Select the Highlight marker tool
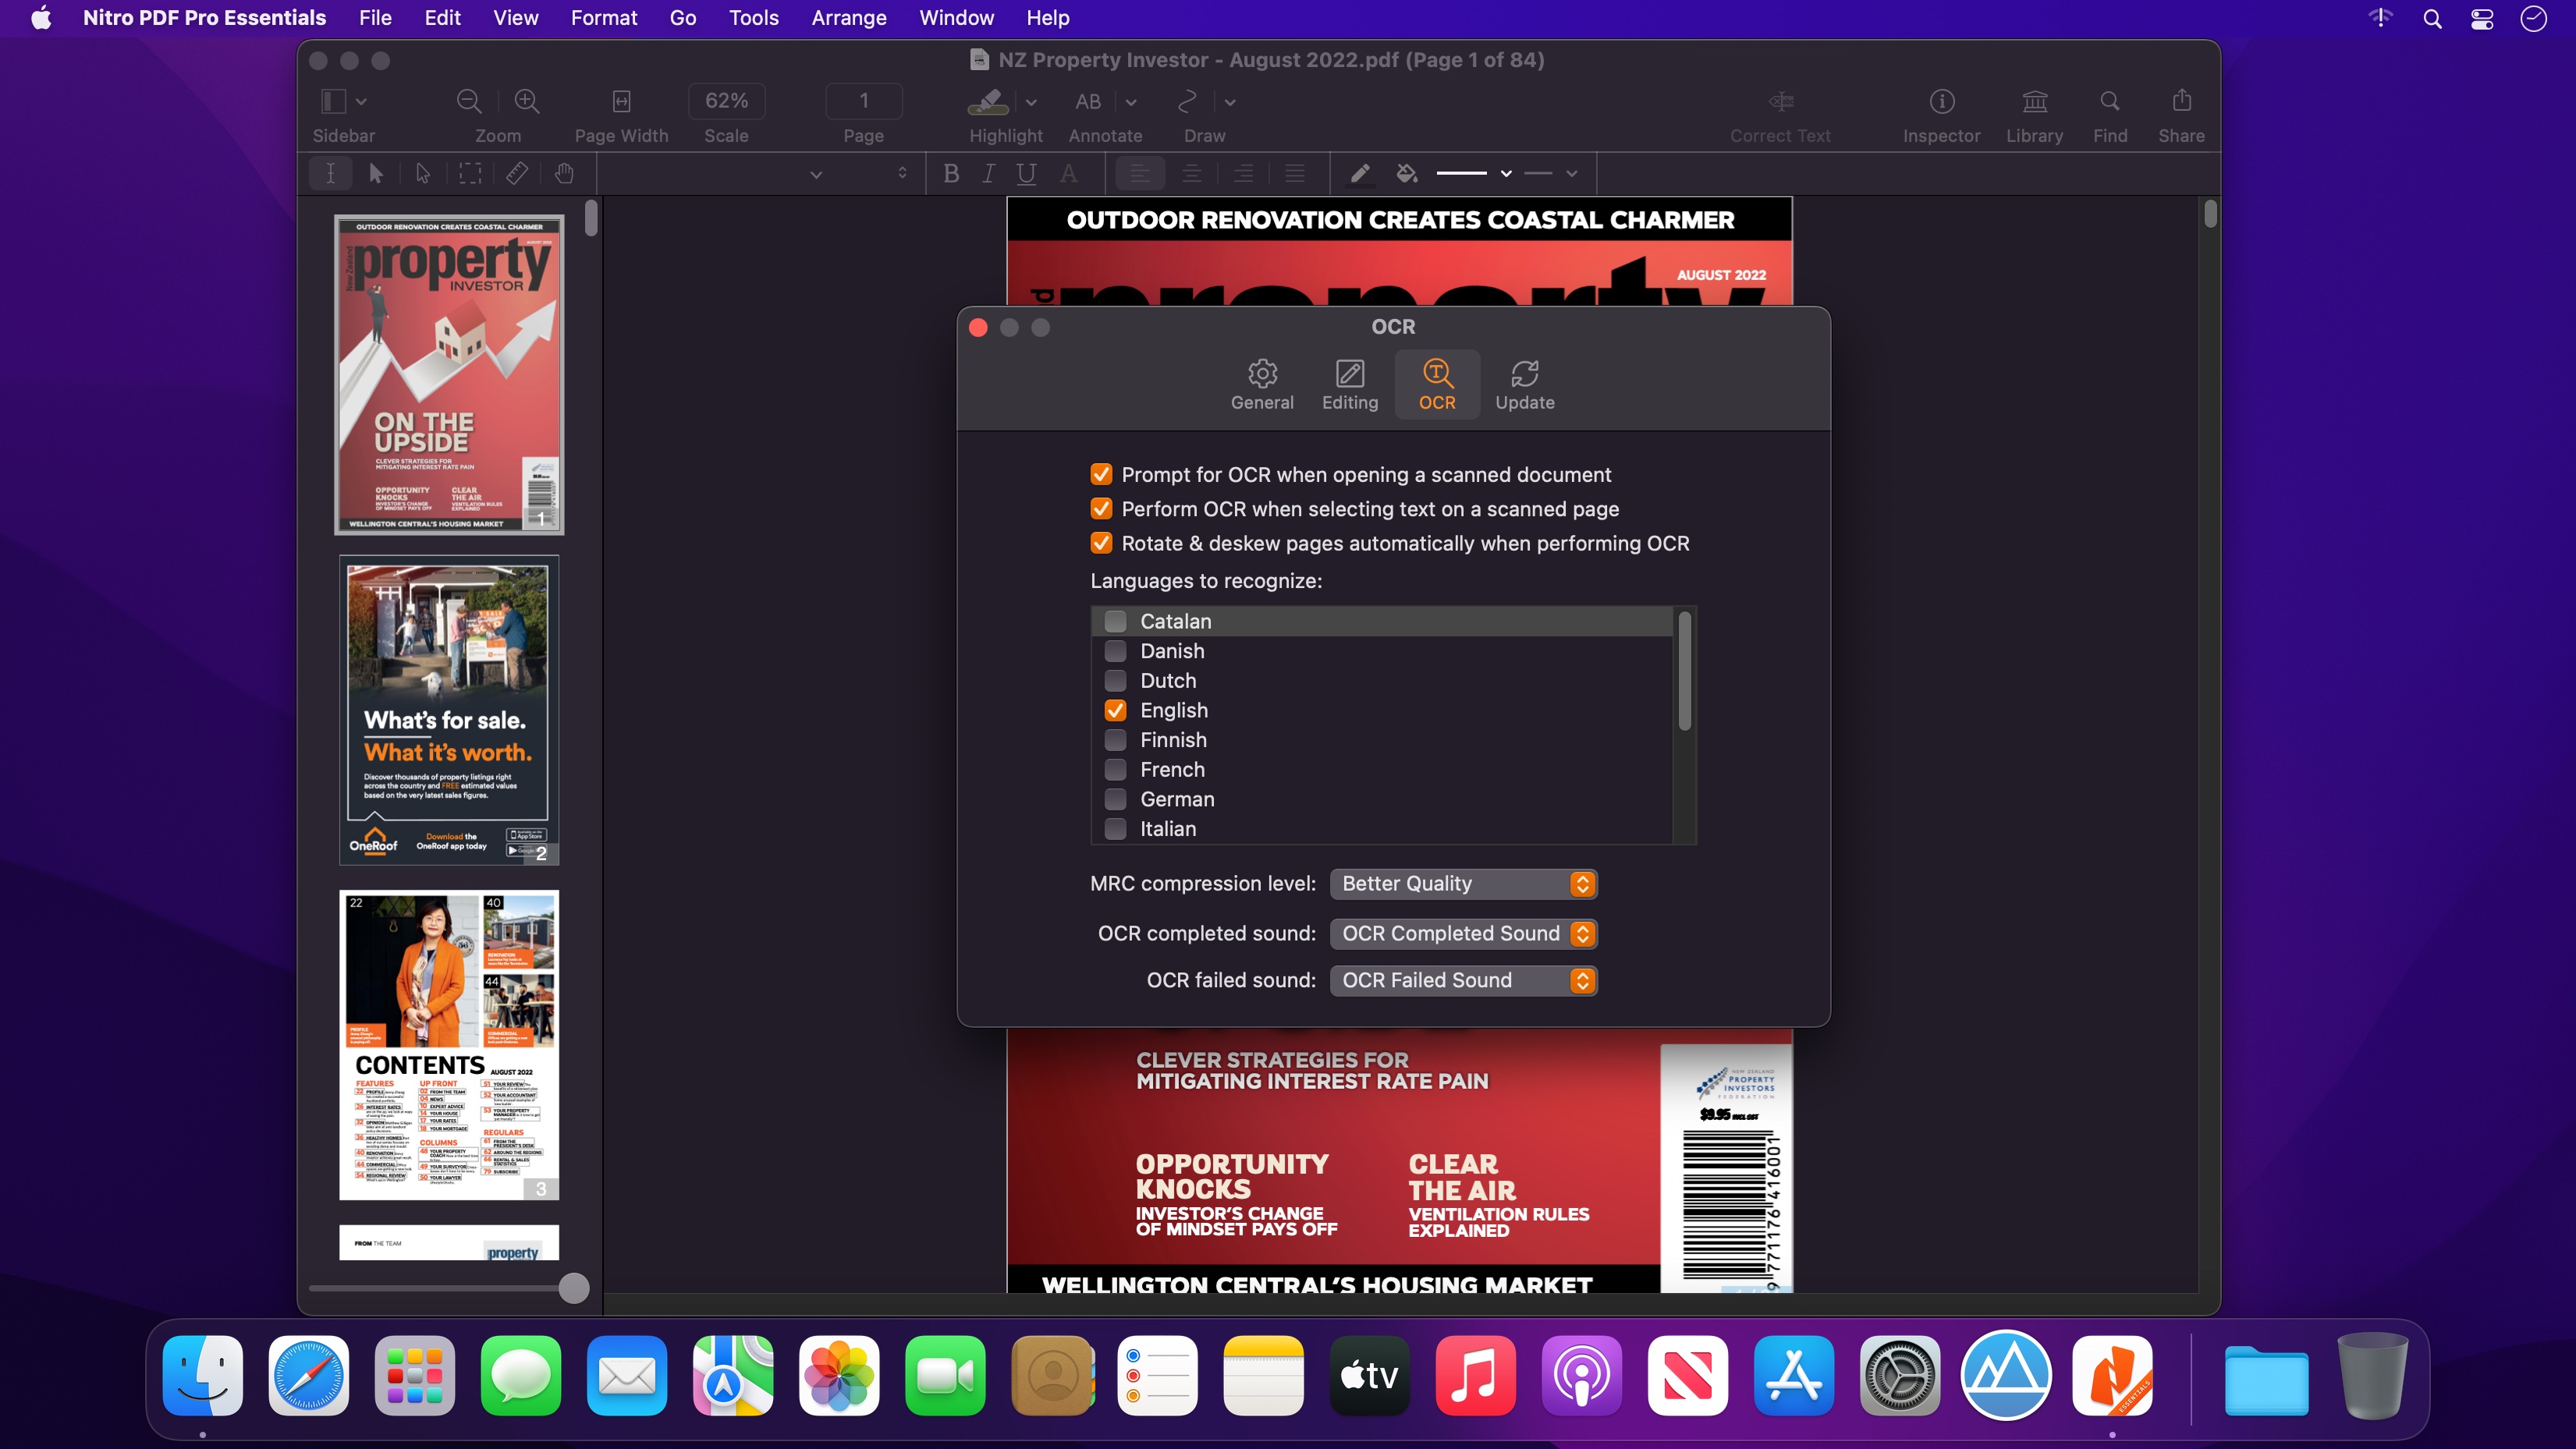 tap(988, 101)
